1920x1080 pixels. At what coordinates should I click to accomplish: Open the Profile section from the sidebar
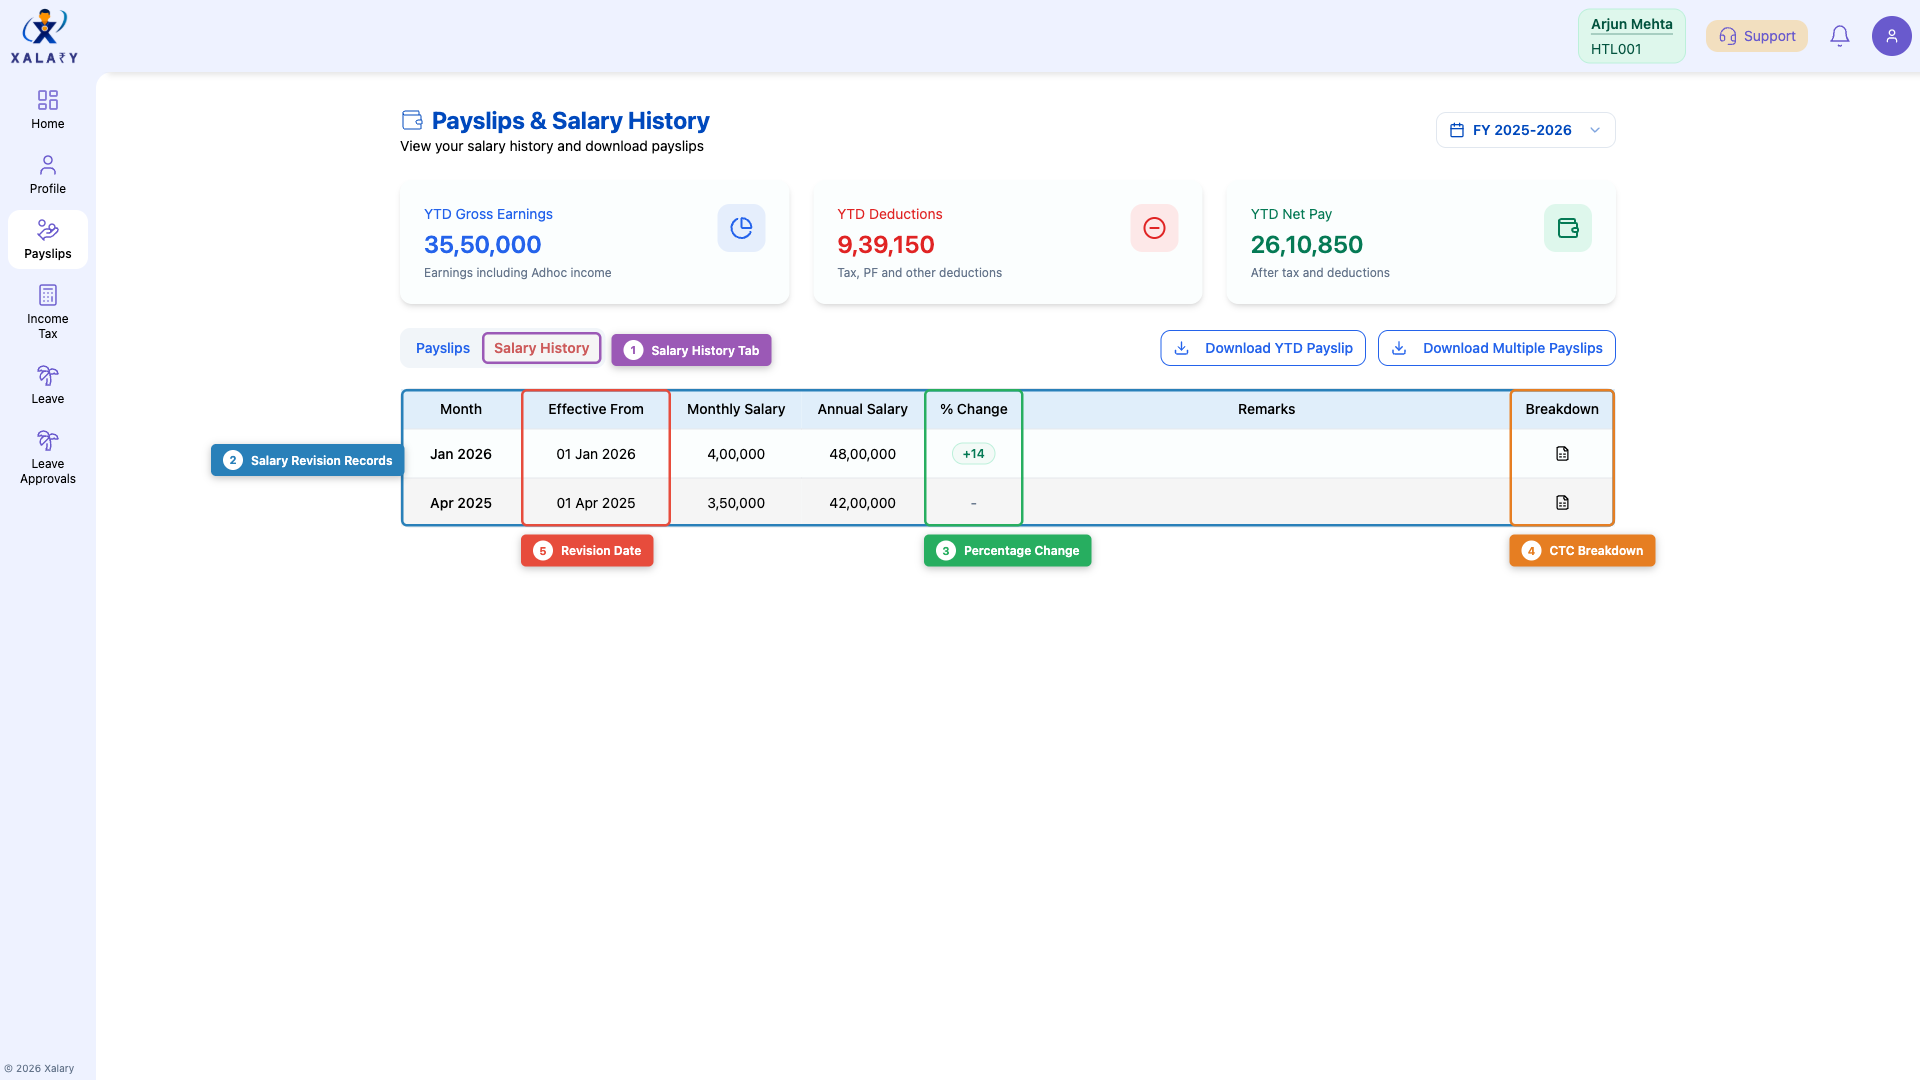pyautogui.click(x=47, y=173)
